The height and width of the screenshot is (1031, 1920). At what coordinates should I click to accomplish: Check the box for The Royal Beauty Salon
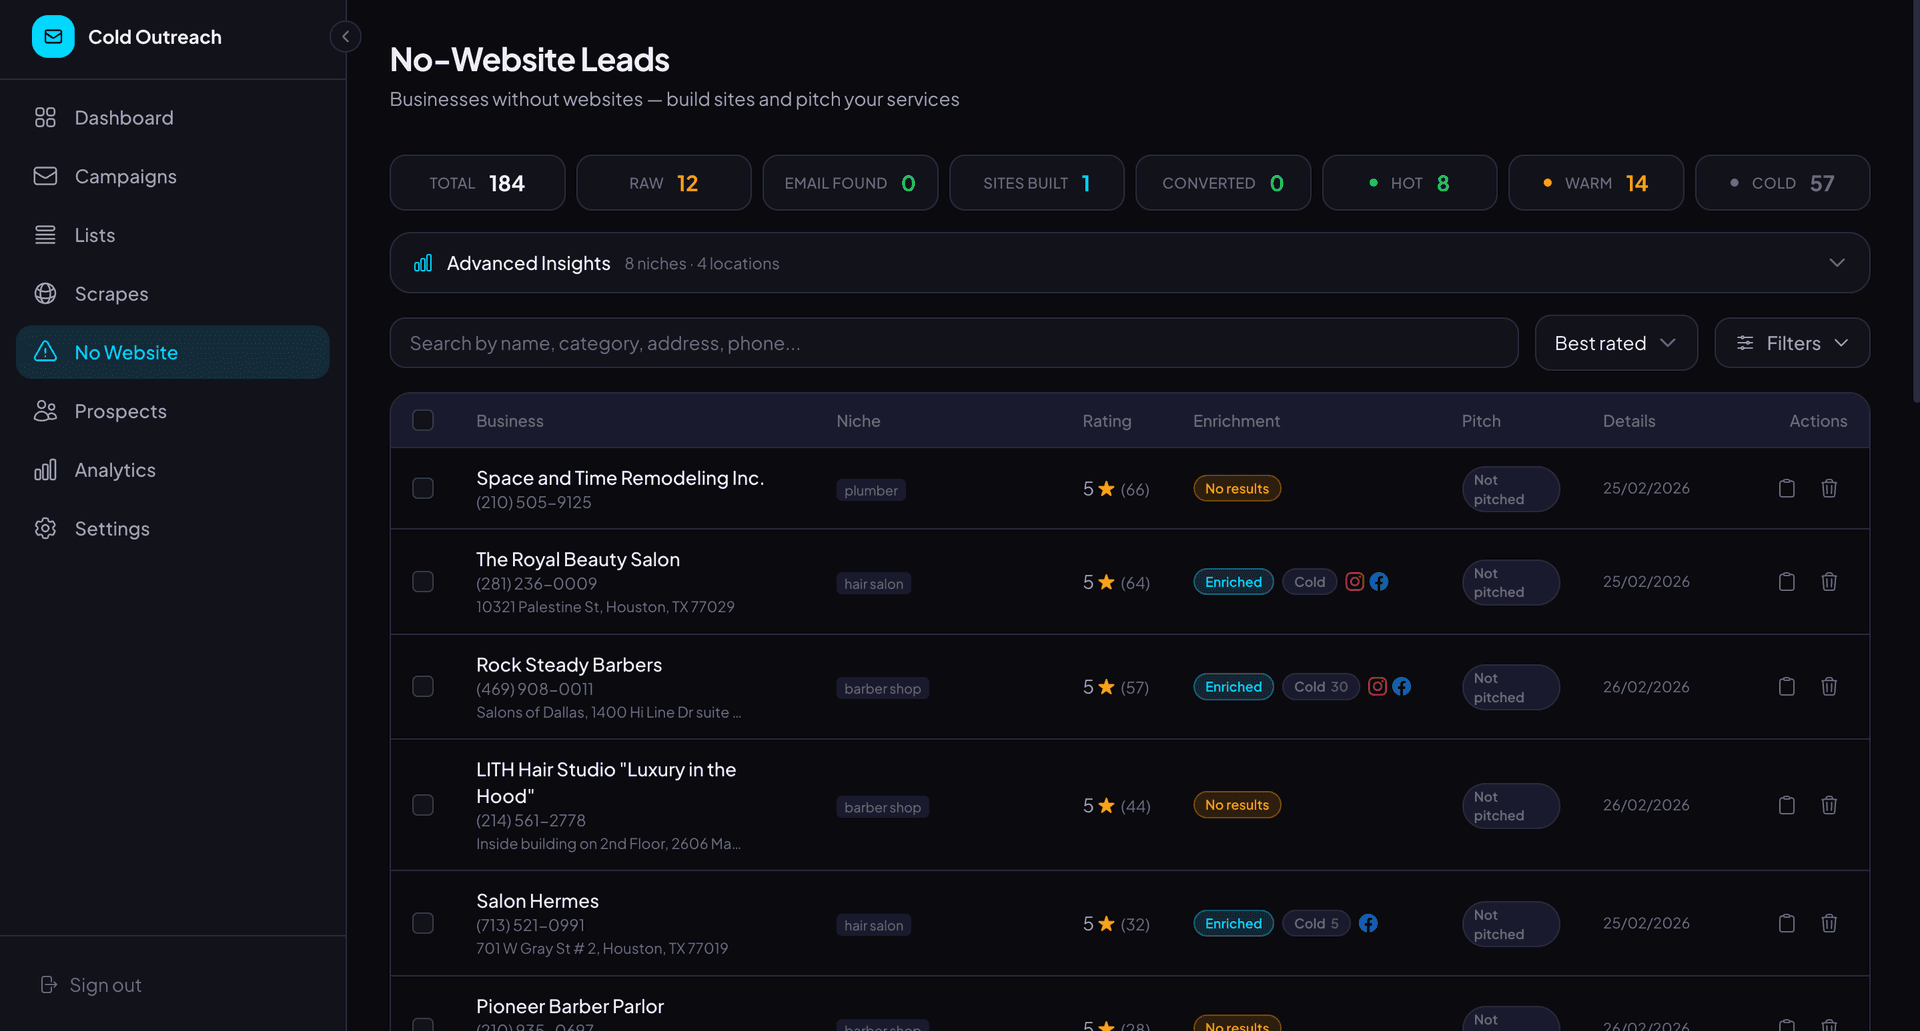pos(423,582)
